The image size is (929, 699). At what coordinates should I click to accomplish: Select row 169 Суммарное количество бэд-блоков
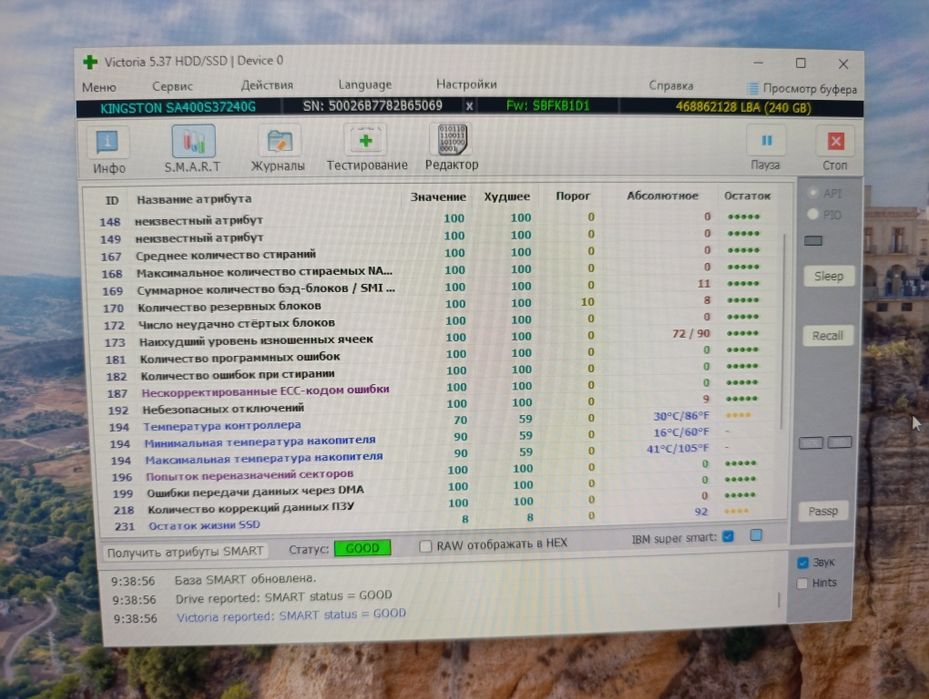coord(430,287)
